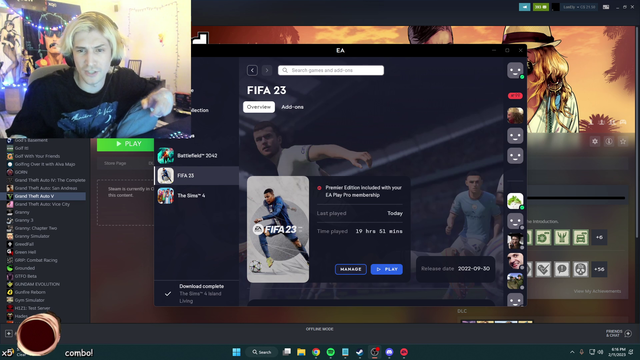Click the OFFLINE MODE status text
Image resolution: width=640 pixels, height=360 pixels.
coord(320,329)
